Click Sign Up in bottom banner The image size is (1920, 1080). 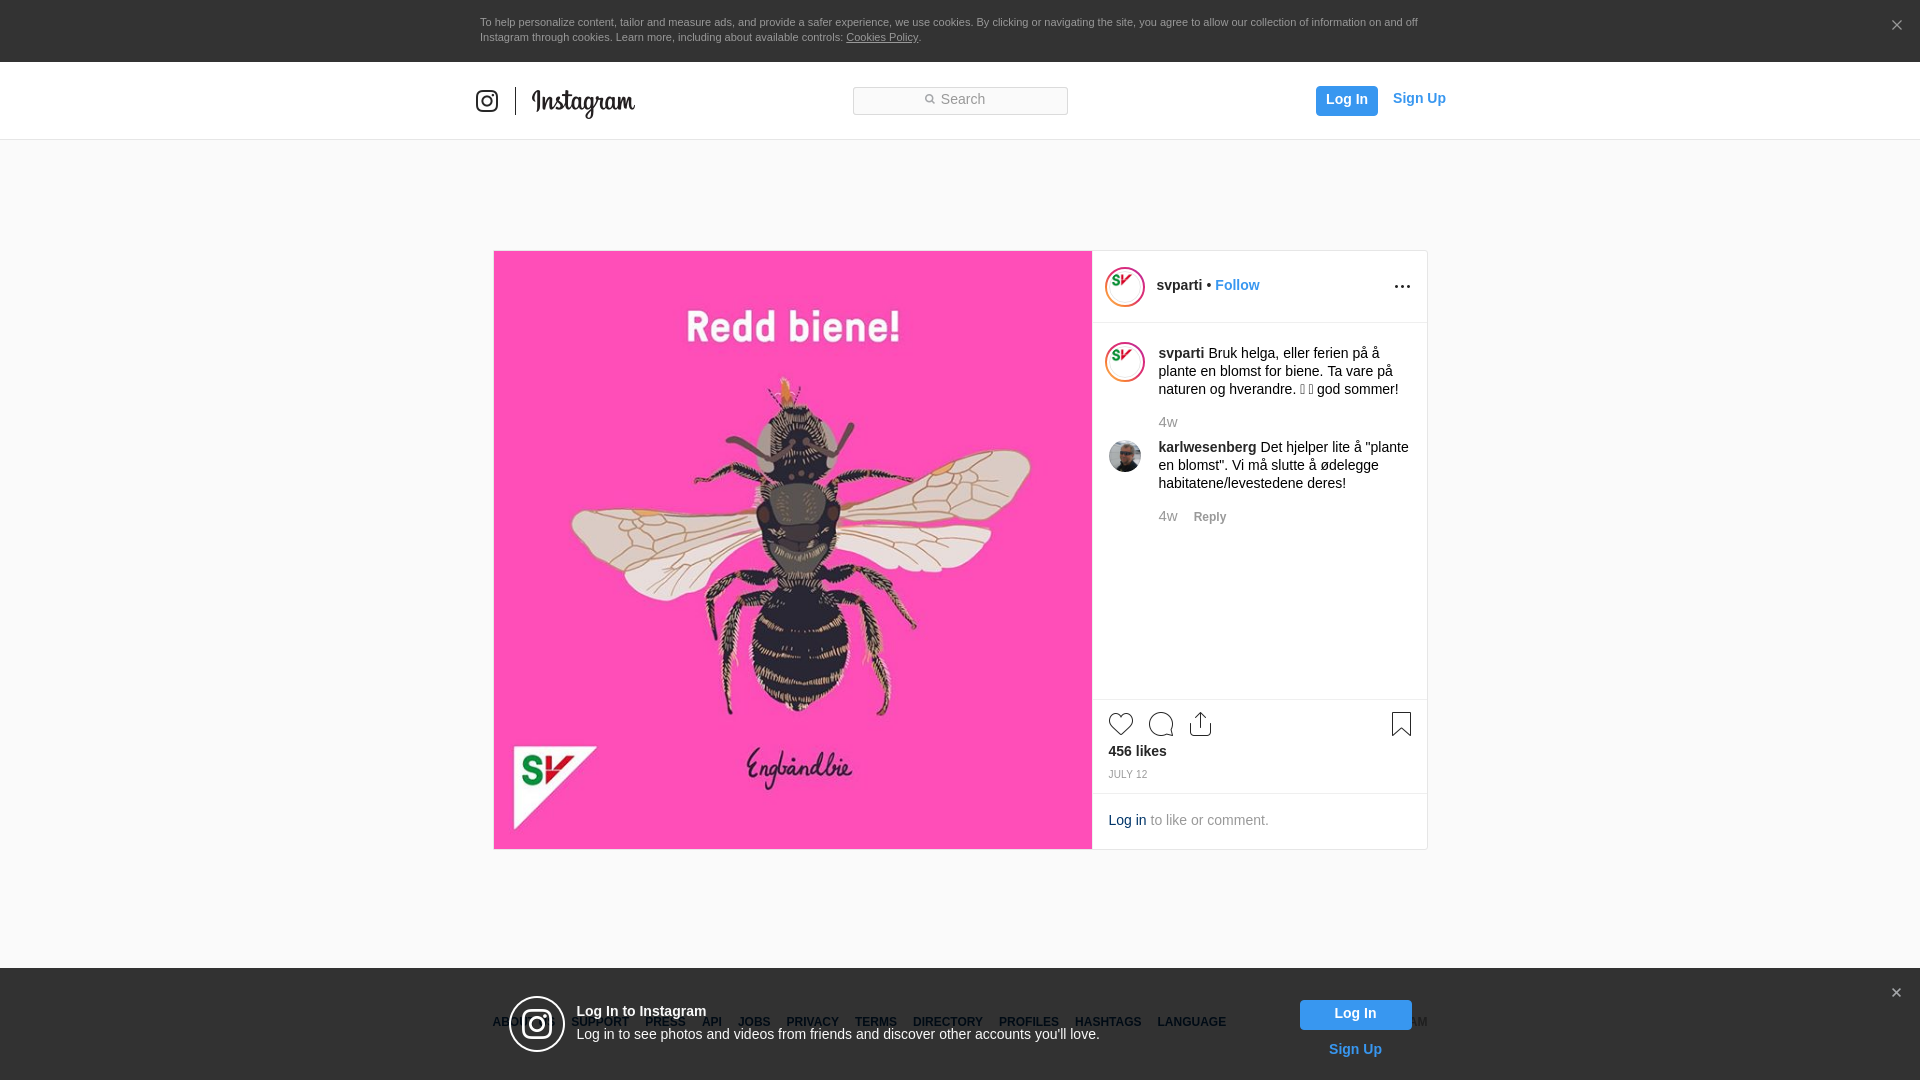[1355, 1049]
